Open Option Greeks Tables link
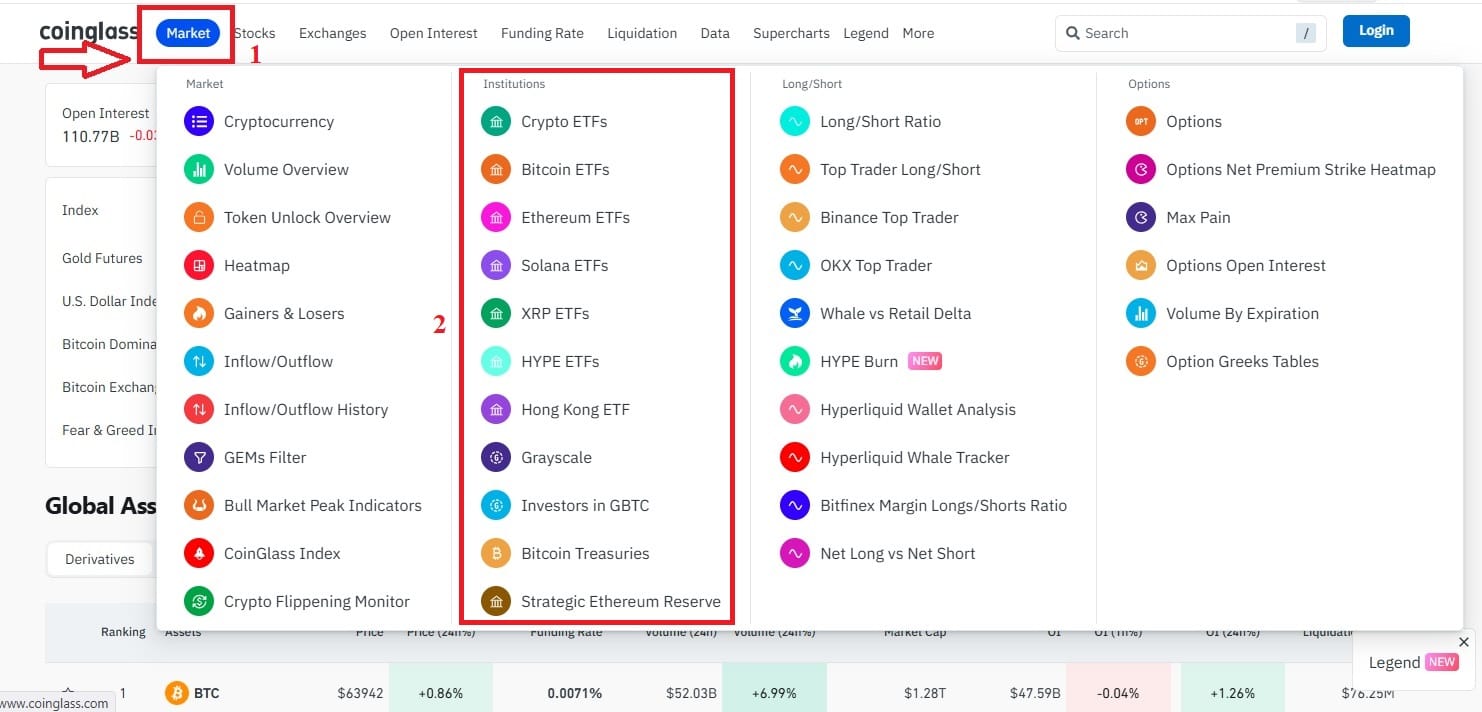This screenshot has width=1482, height=712. (1243, 362)
